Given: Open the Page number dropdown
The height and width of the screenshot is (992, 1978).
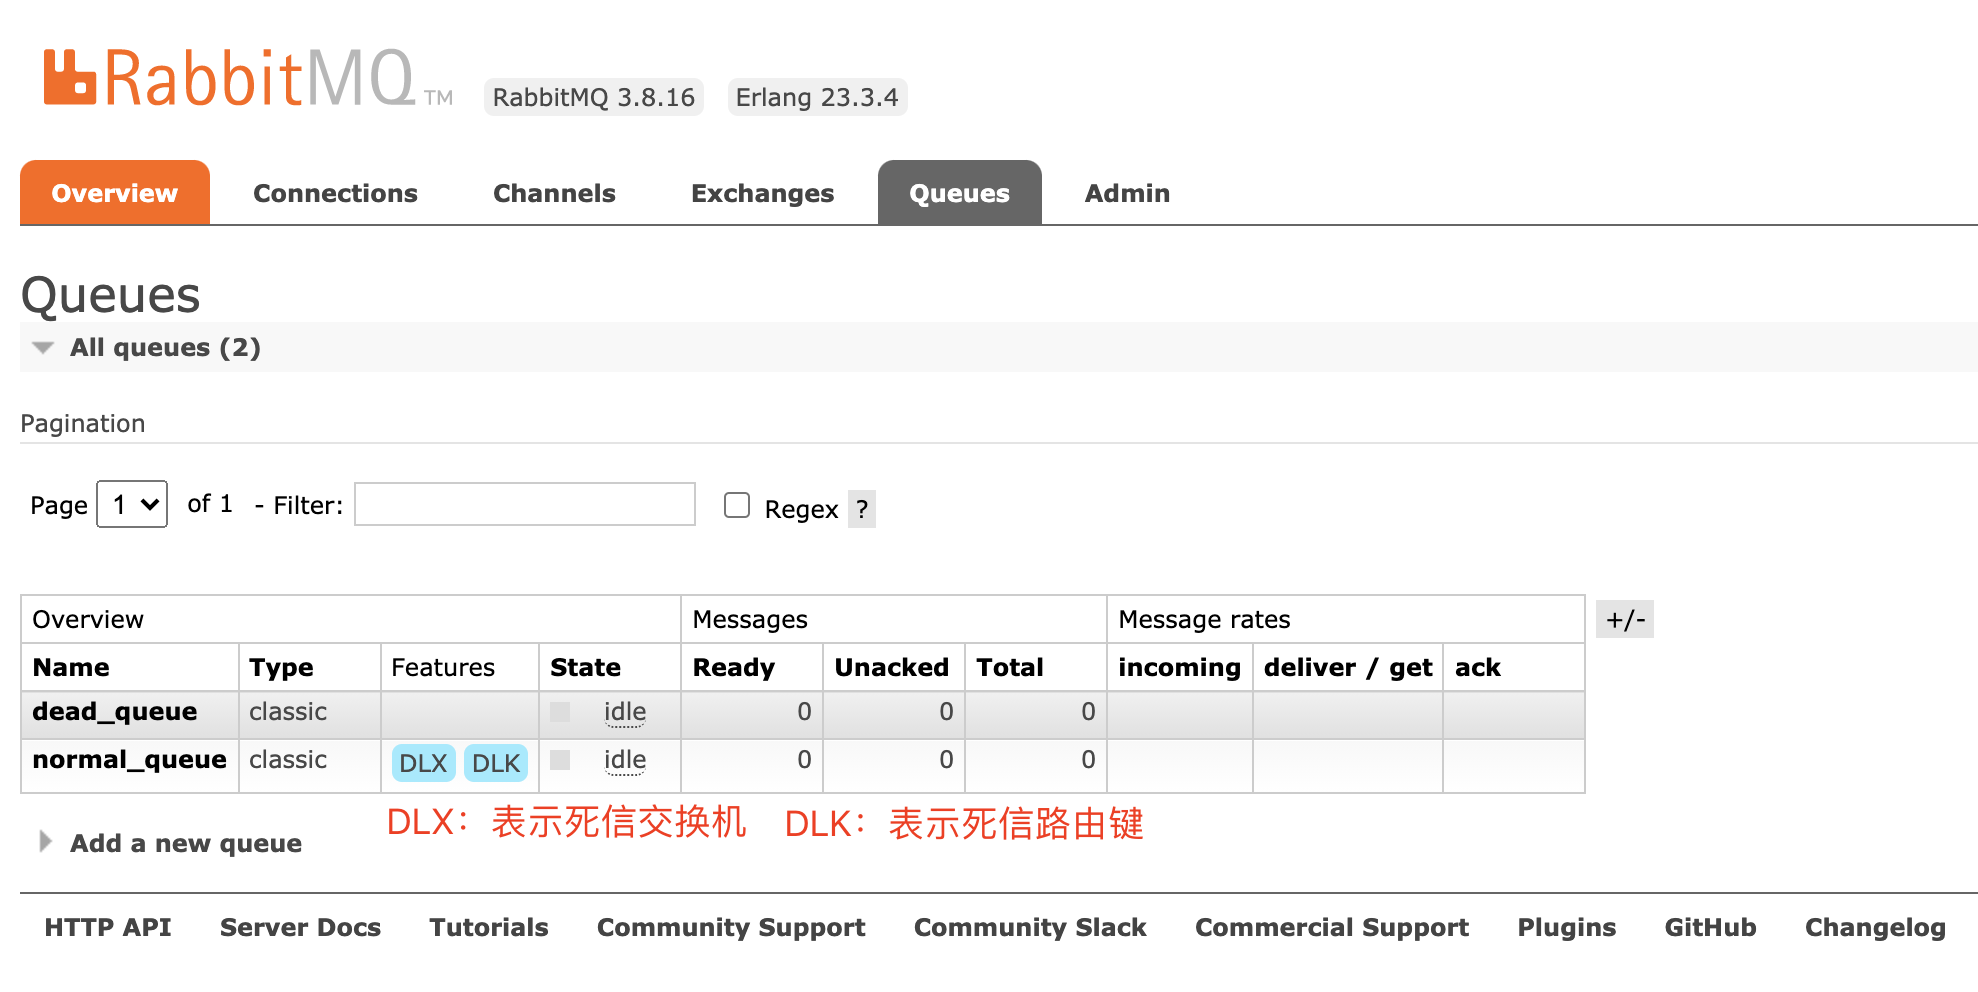Looking at the screenshot, I should tap(132, 504).
